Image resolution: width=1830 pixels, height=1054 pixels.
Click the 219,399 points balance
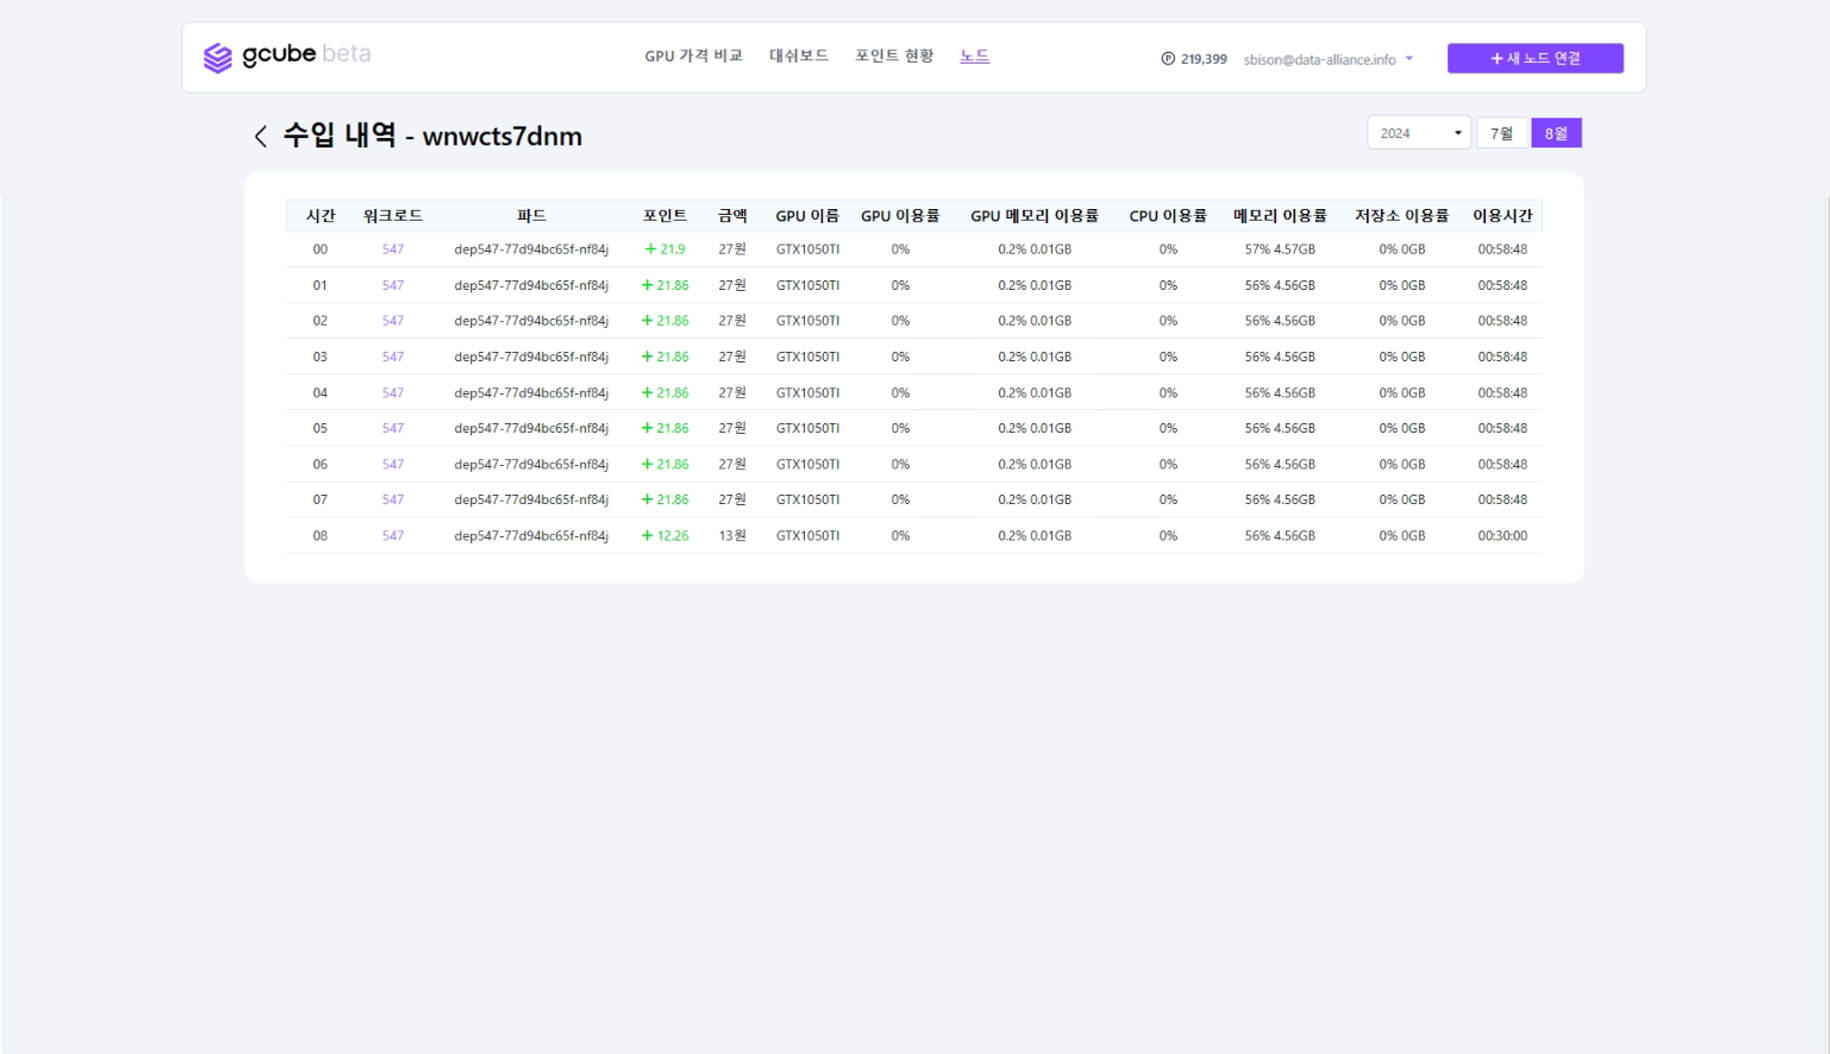[x=1203, y=59]
